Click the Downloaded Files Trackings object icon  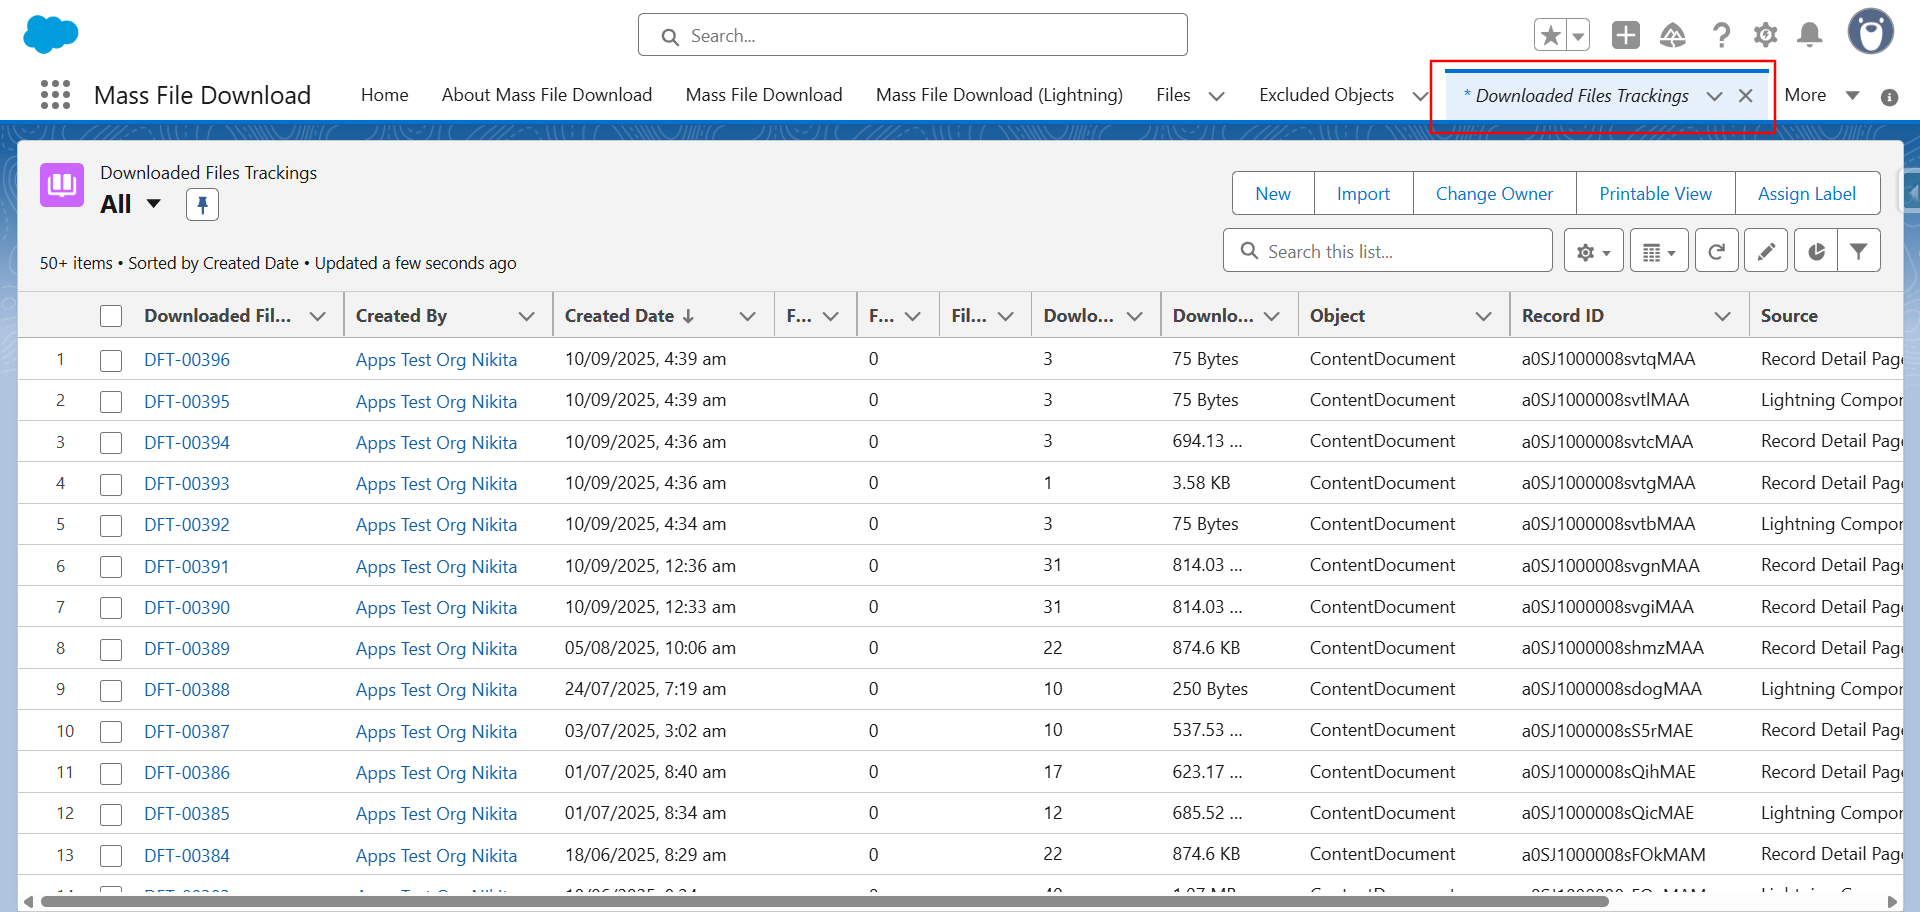pyautogui.click(x=62, y=185)
